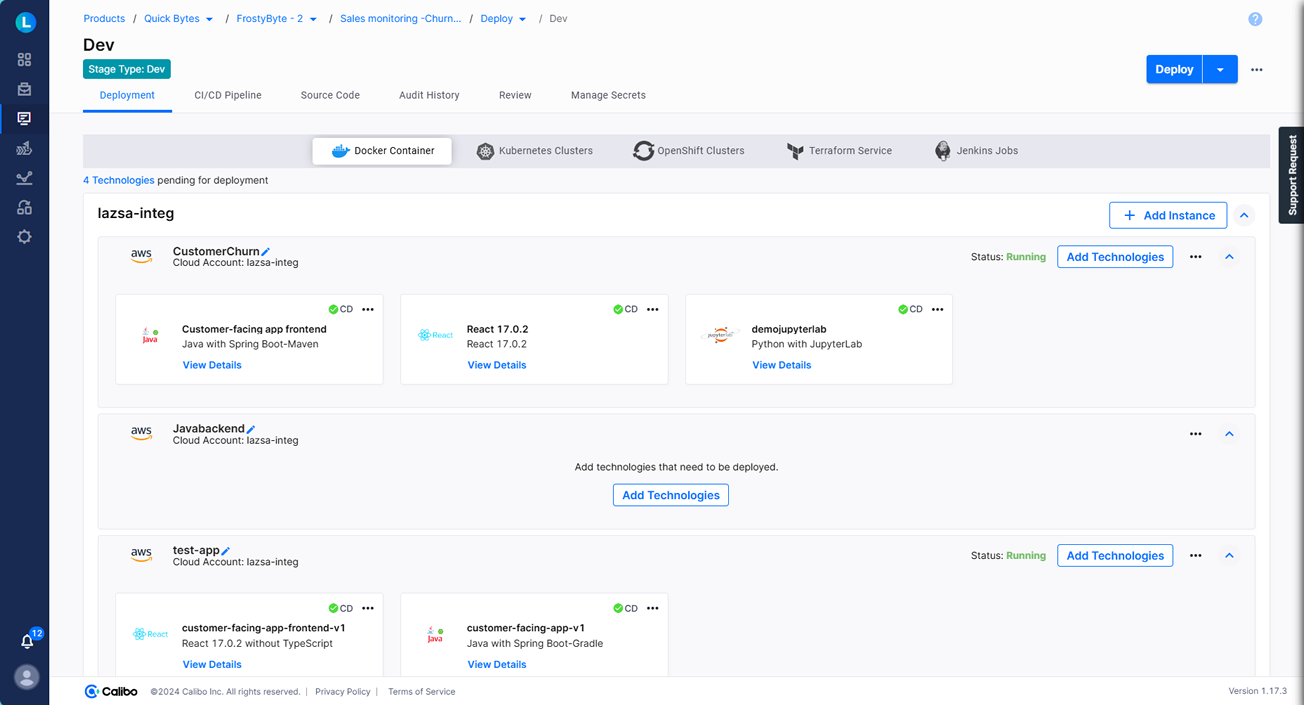Click the Add Instance button
This screenshot has width=1304, height=705.
click(1167, 215)
